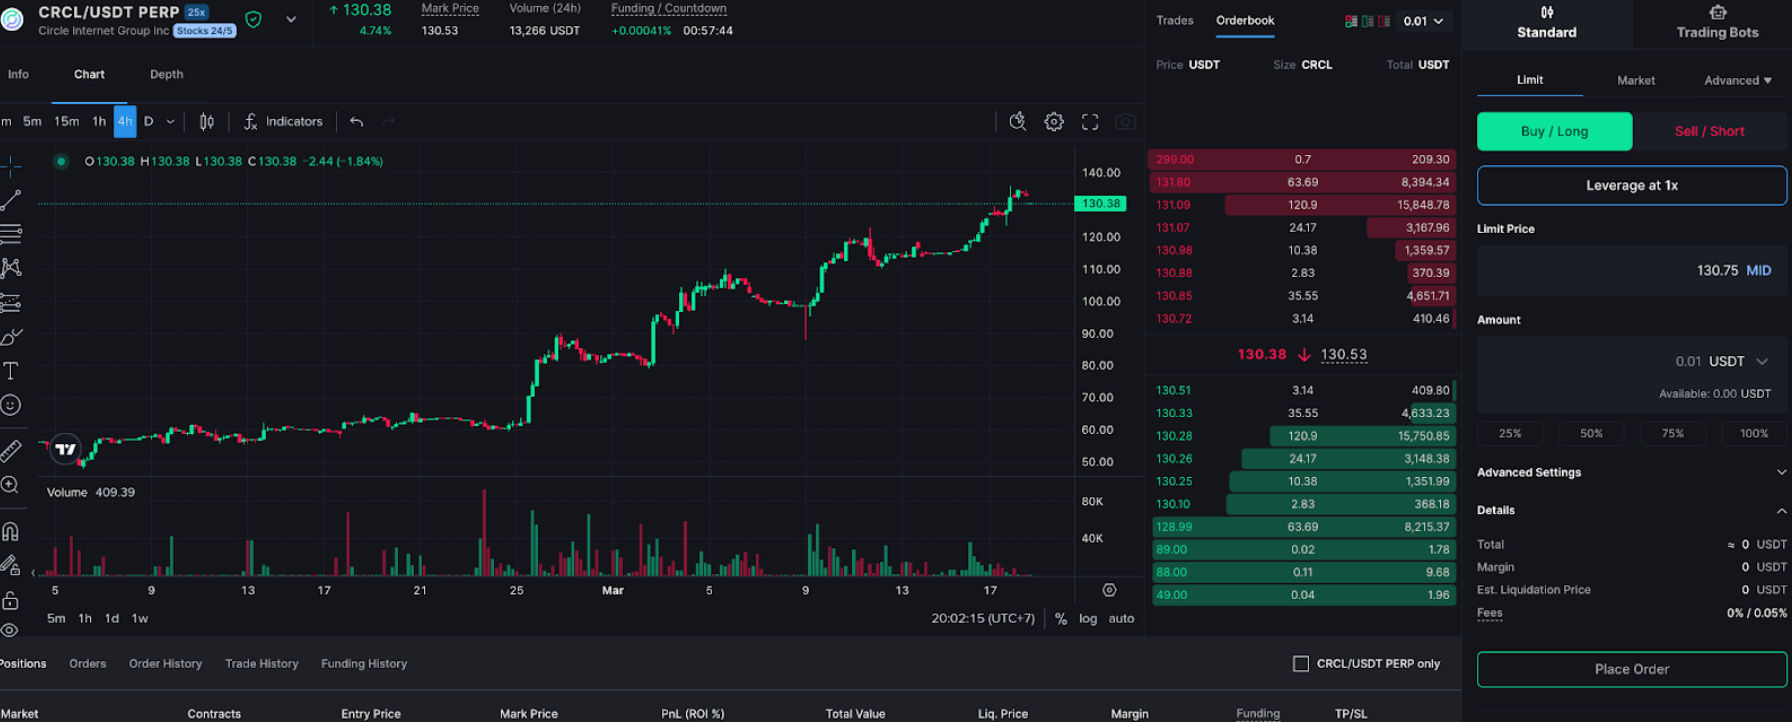The width and height of the screenshot is (1792, 722).
Task: Select the 4h timeframe
Action: coord(125,121)
